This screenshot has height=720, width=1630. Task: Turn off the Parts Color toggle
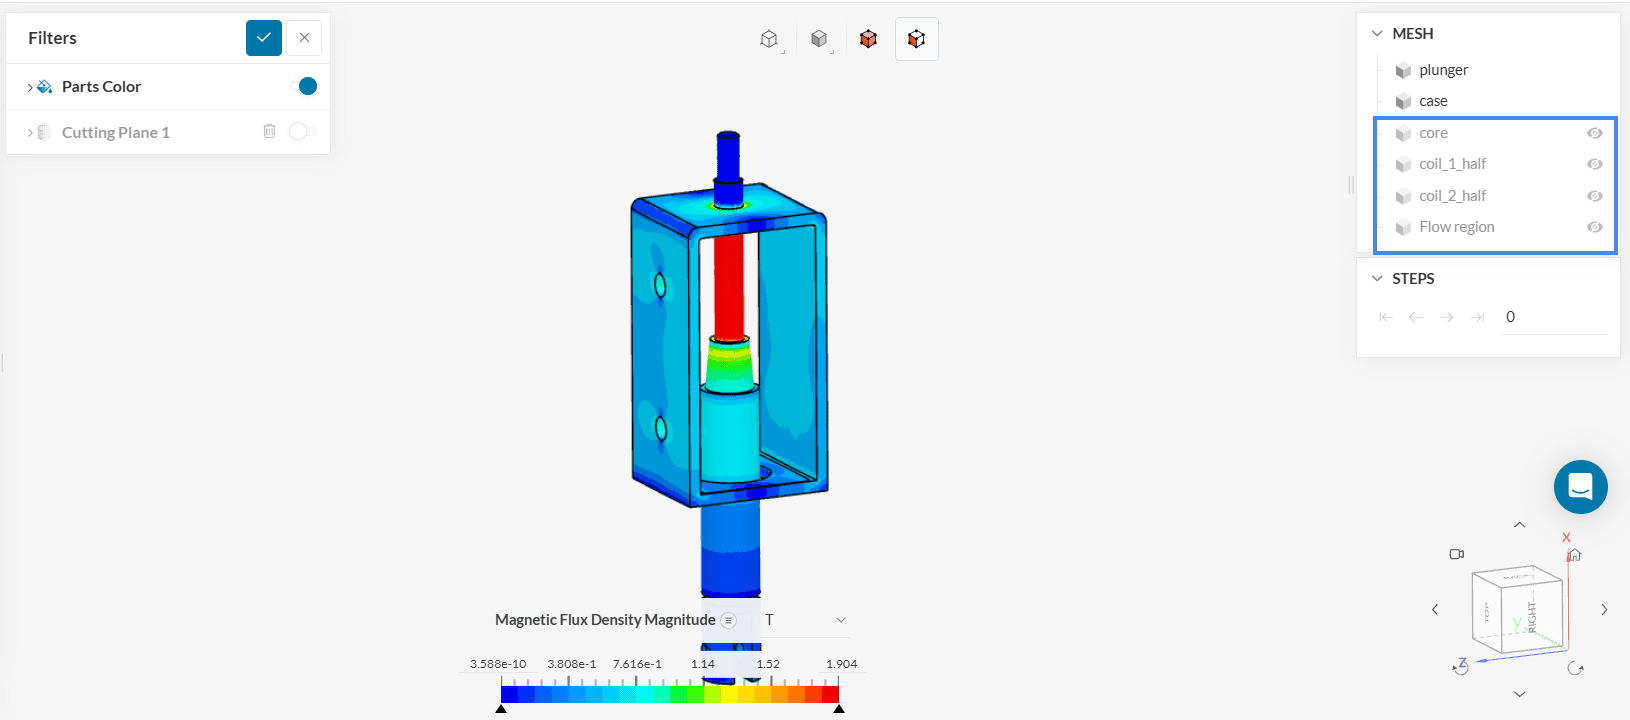[304, 86]
